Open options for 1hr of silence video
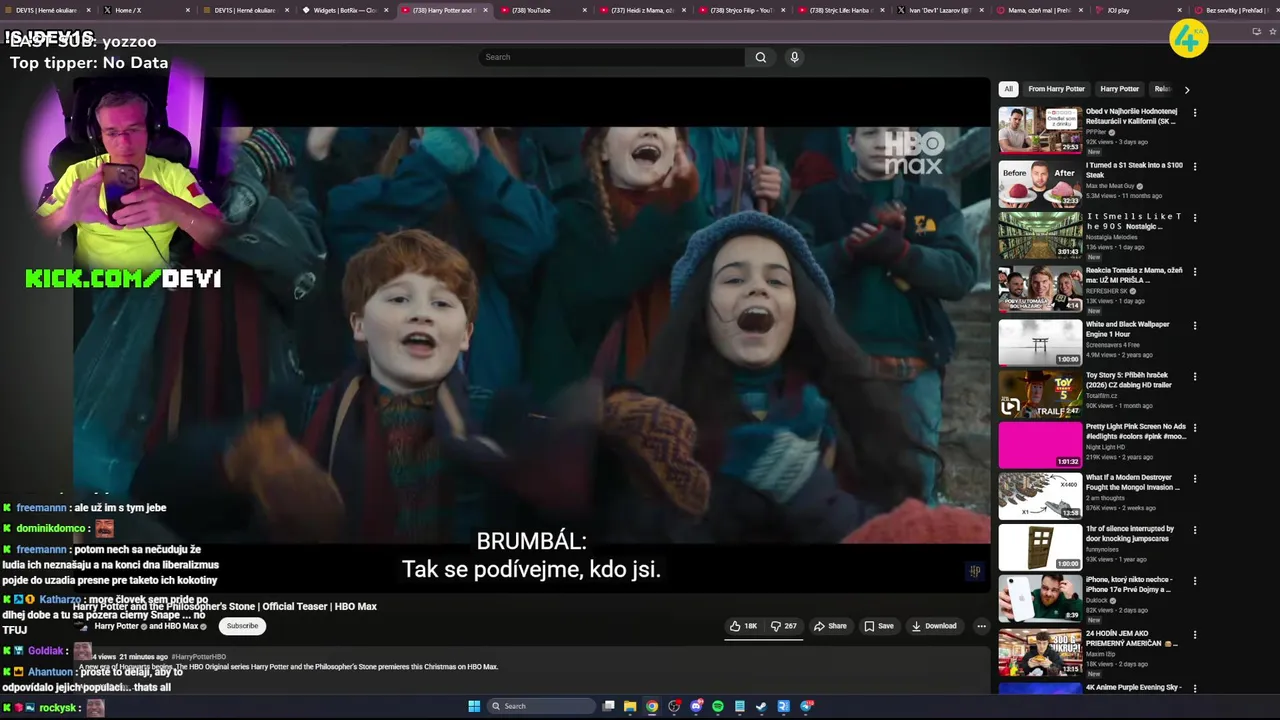The width and height of the screenshot is (1280, 720). pyautogui.click(x=1194, y=530)
